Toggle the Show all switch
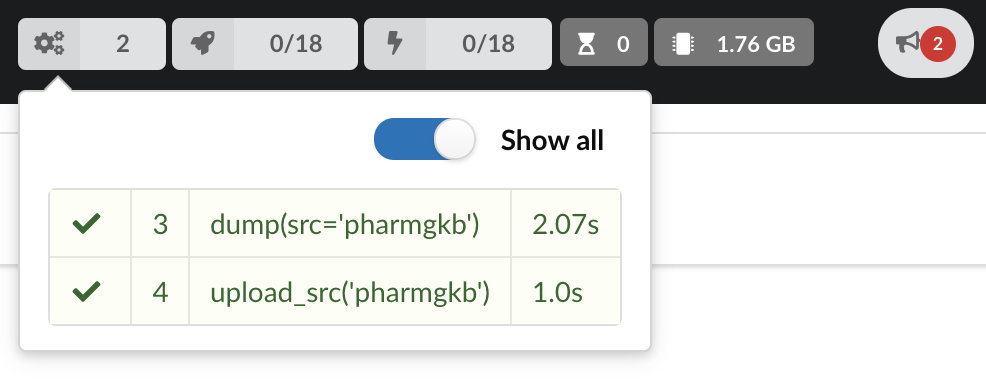 tap(424, 139)
